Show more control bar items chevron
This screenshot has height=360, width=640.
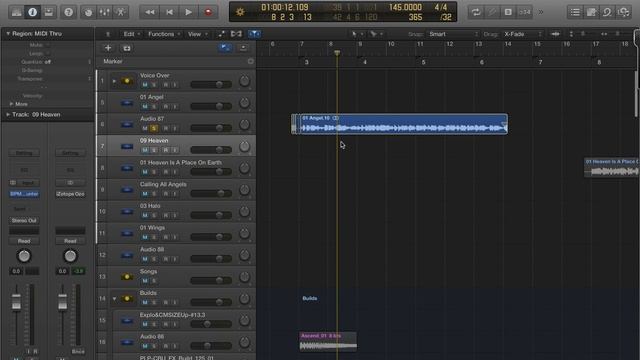(x=541, y=12)
